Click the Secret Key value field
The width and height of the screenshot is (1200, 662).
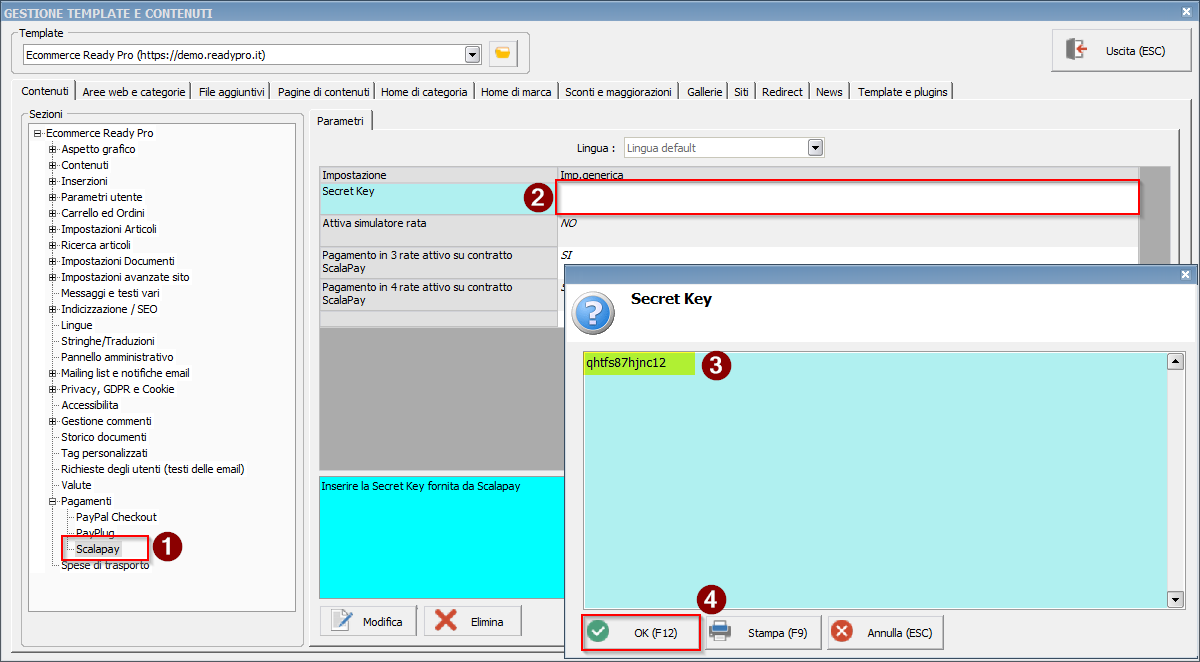coord(847,198)
